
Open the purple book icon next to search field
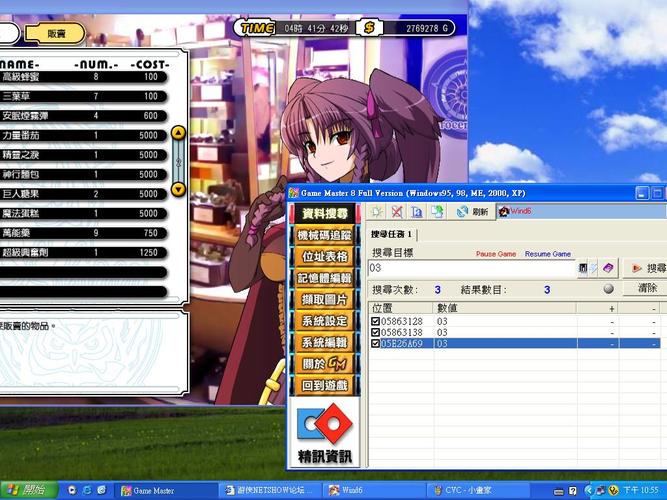(x=608, y=268)
